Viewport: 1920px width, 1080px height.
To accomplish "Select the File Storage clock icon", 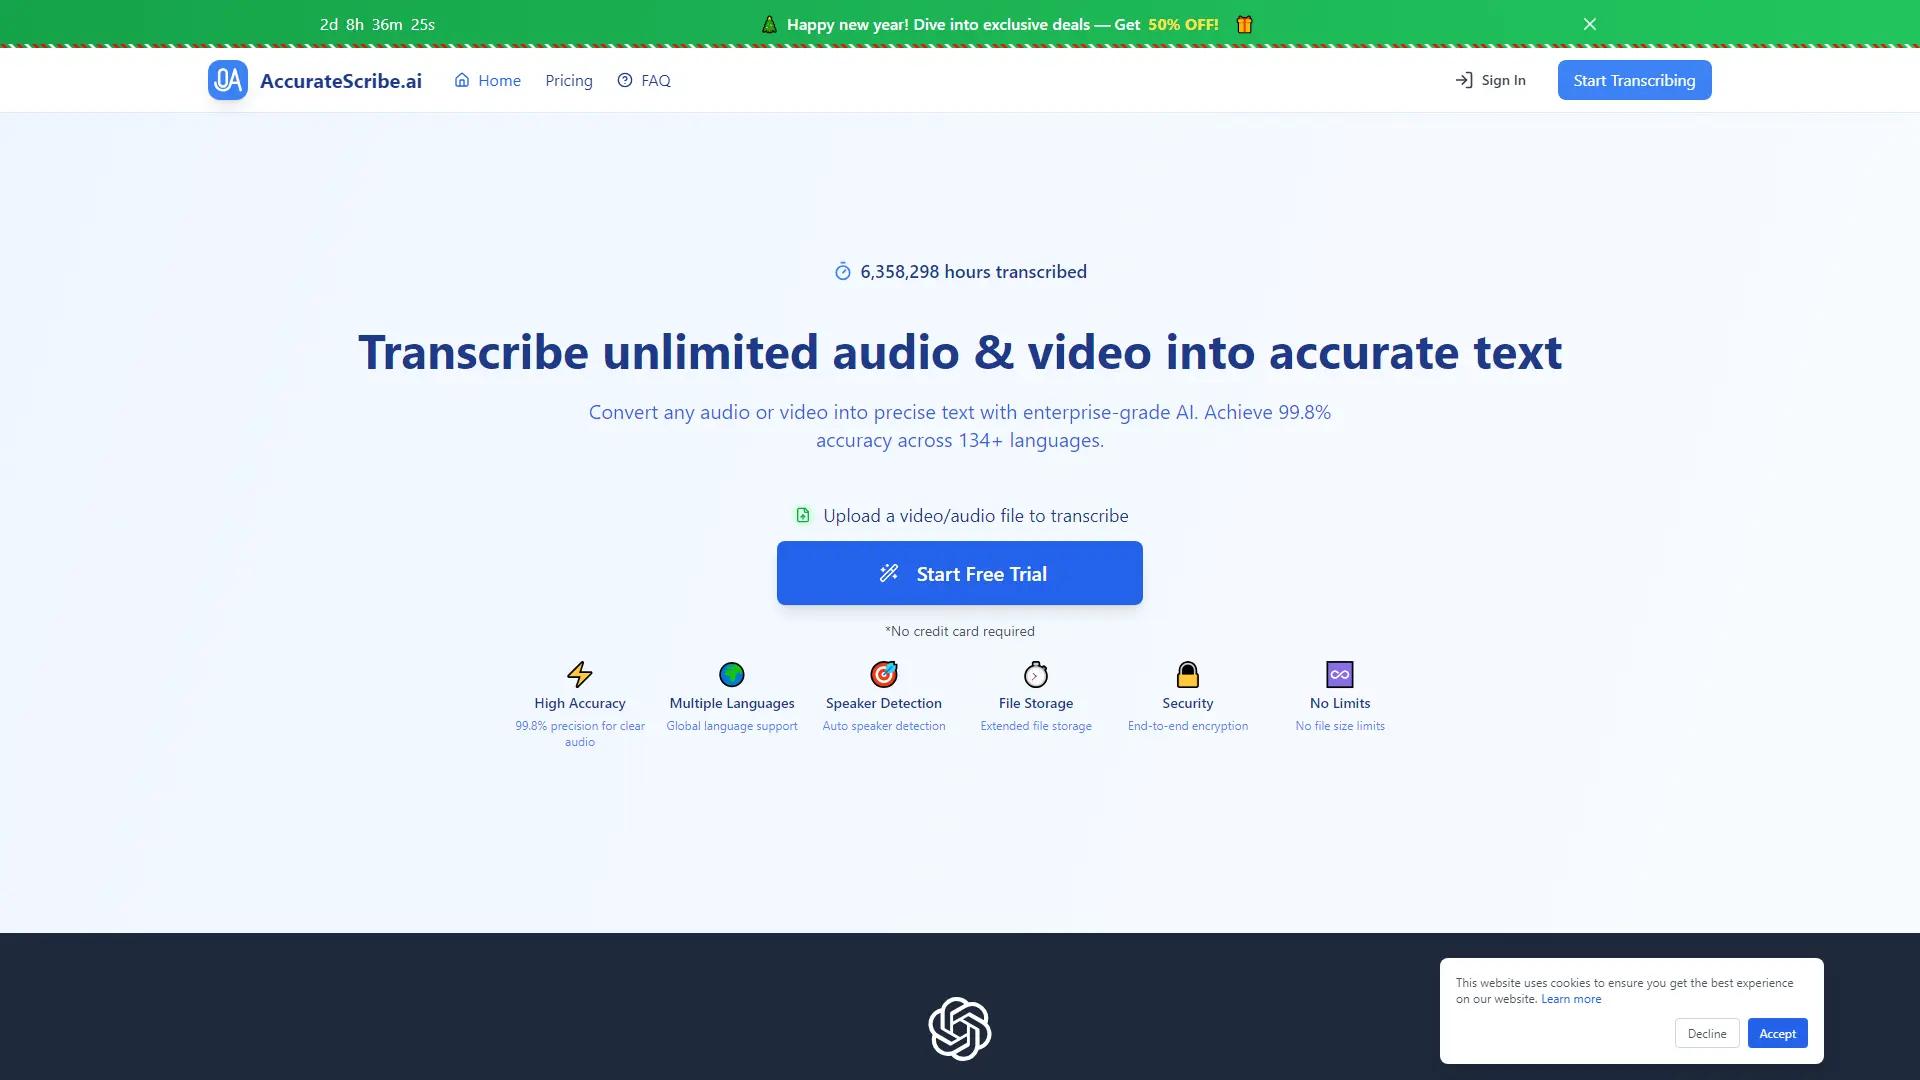I will [x=1035, y=674].
